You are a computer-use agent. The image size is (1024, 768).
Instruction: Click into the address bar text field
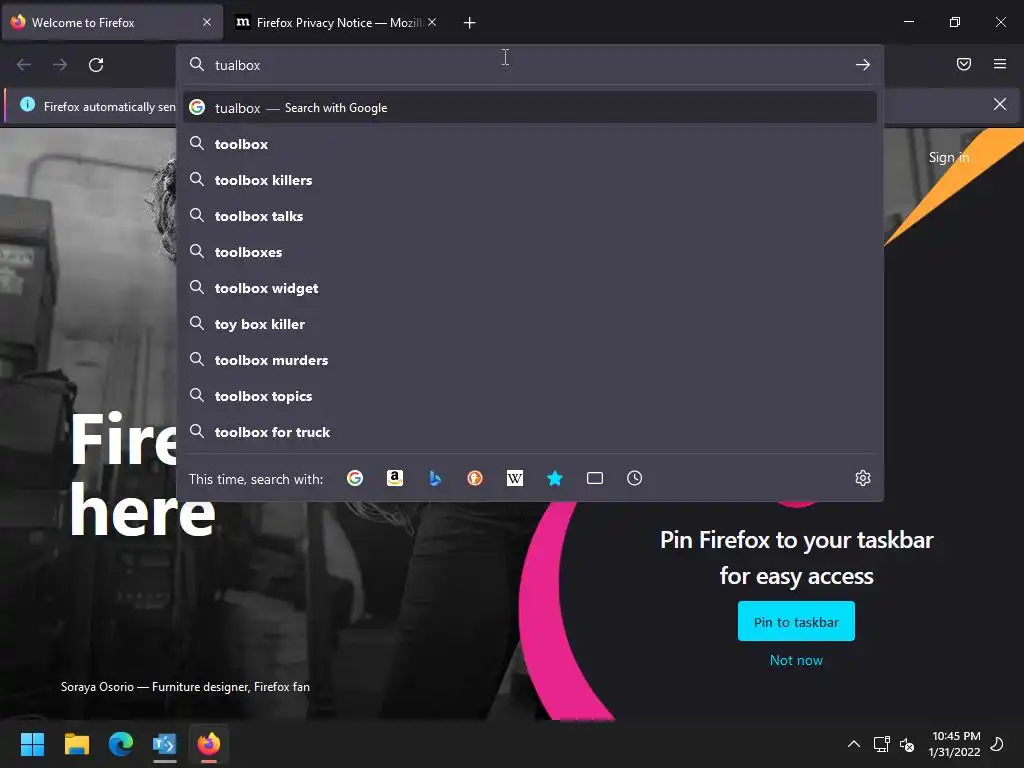(x=529, y=65)
